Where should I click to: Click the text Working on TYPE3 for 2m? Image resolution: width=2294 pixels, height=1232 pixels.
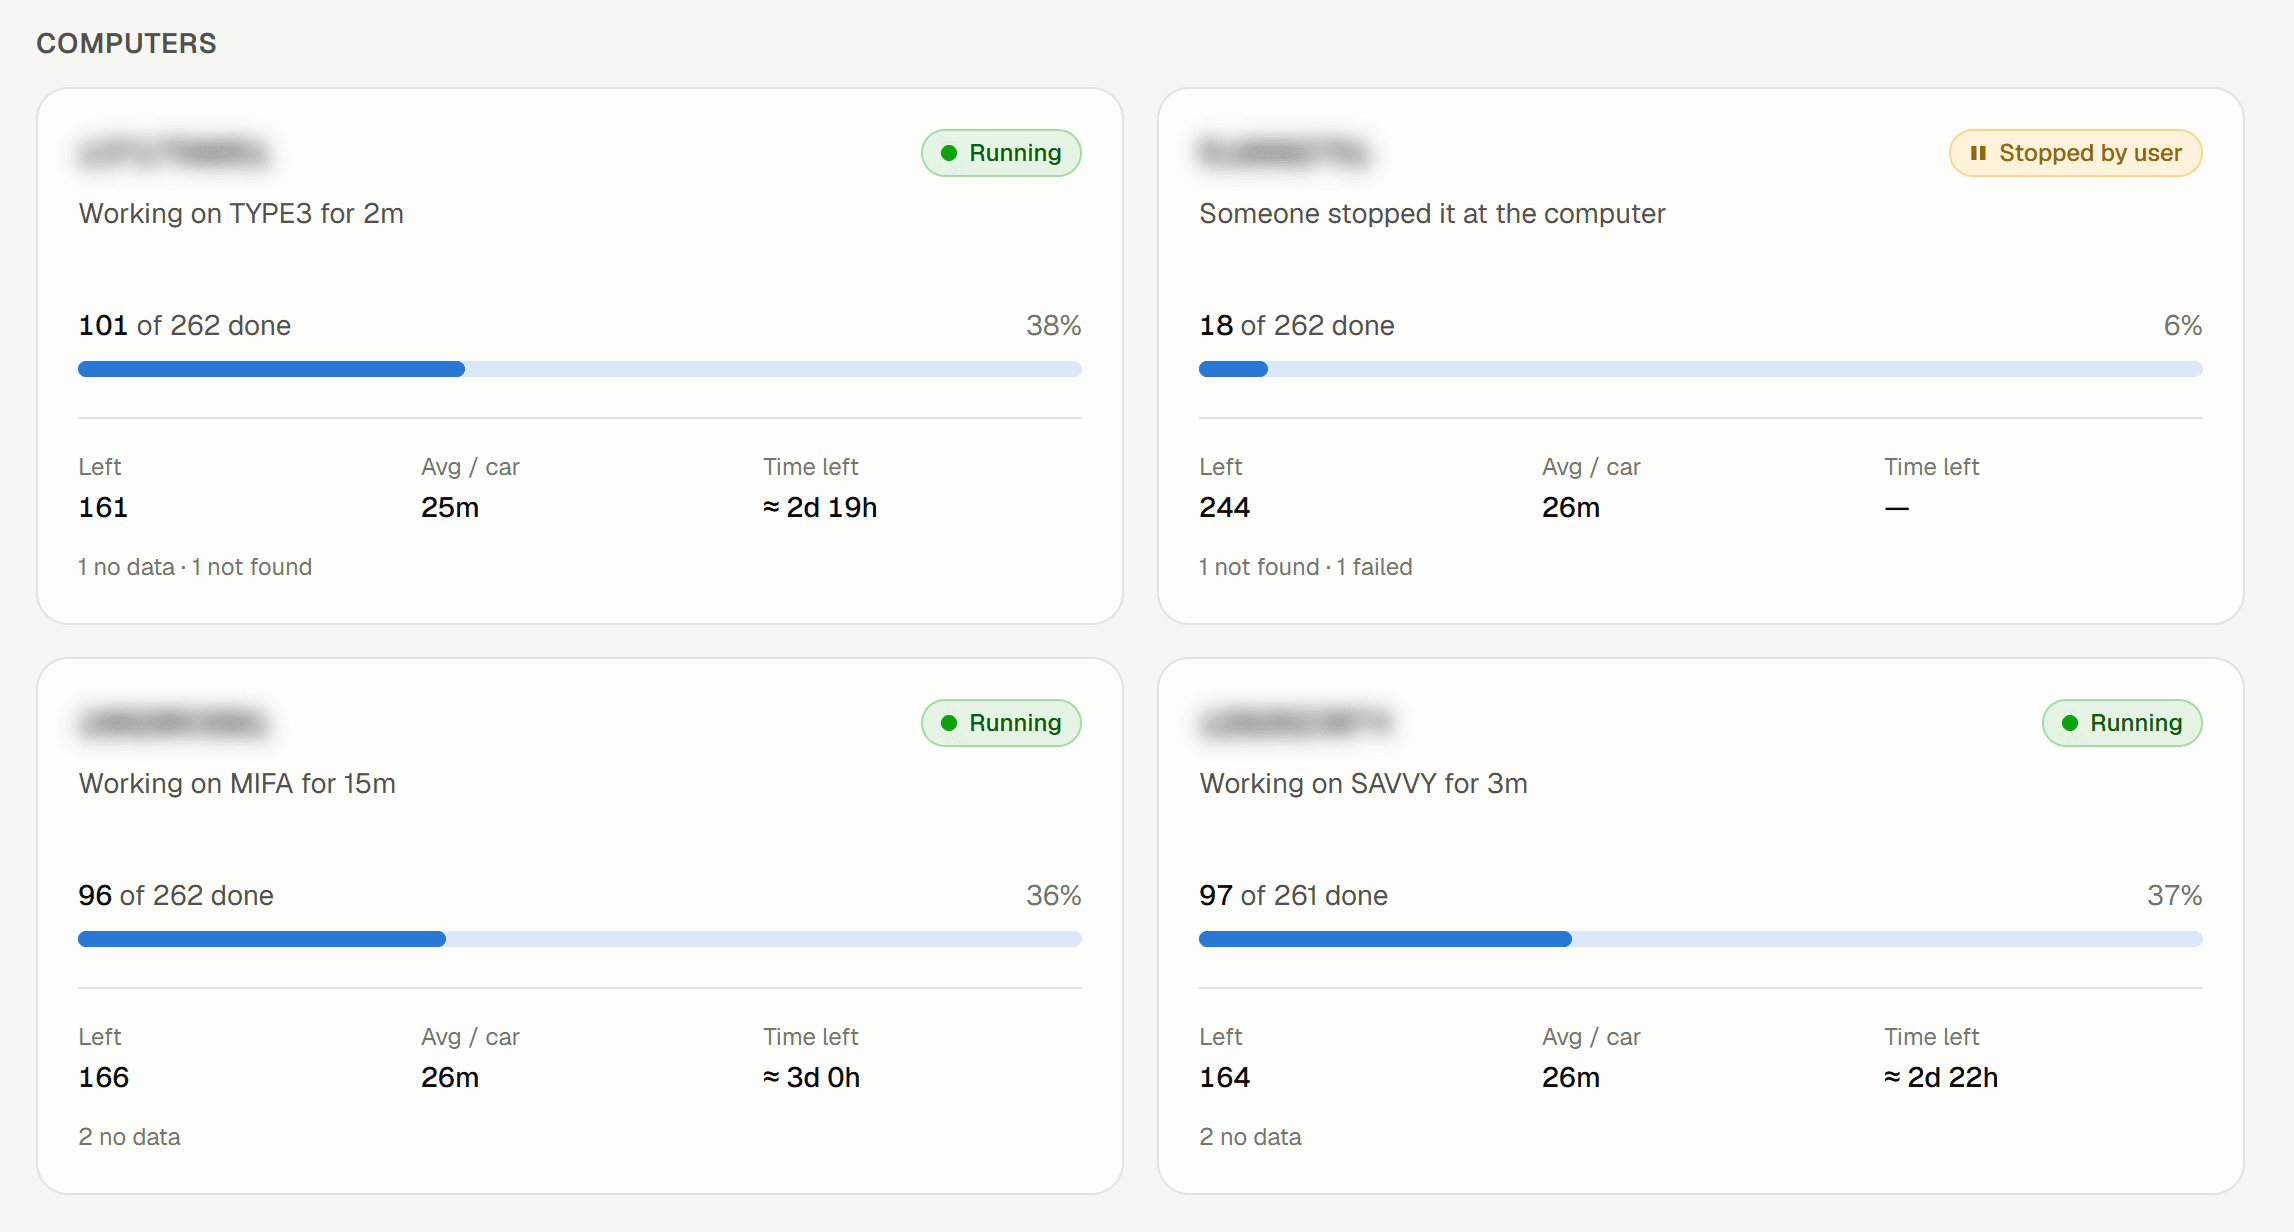pyautogui.click(x=241, y=213)
